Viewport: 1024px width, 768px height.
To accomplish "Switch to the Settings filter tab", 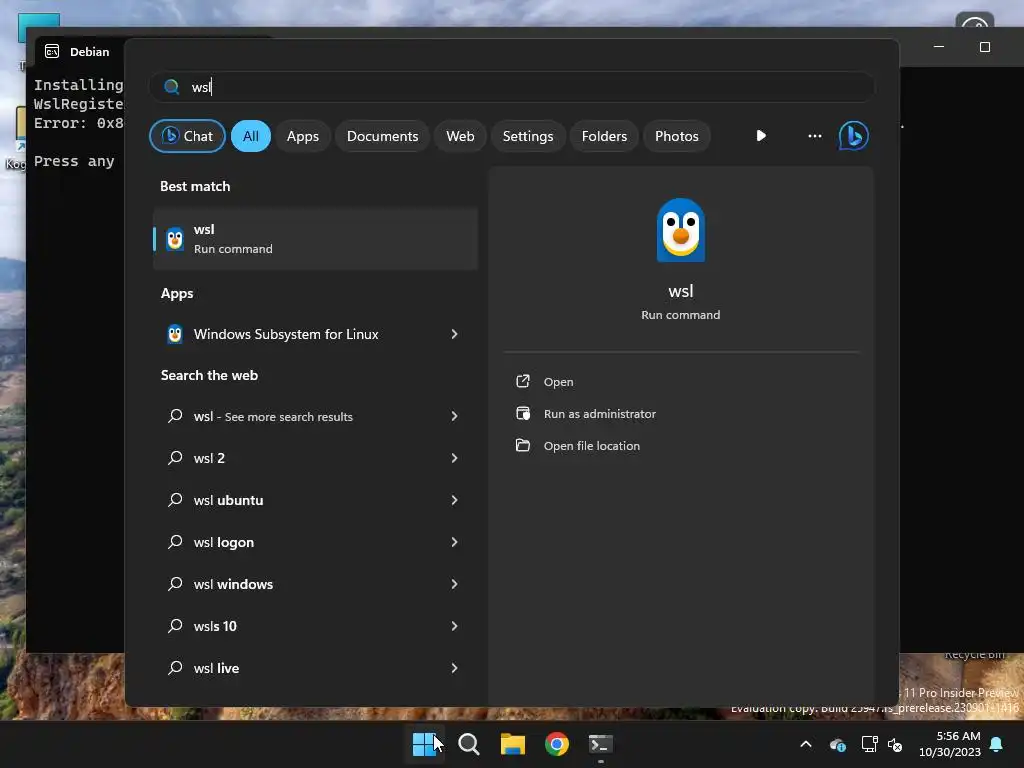I will point(528,136).
